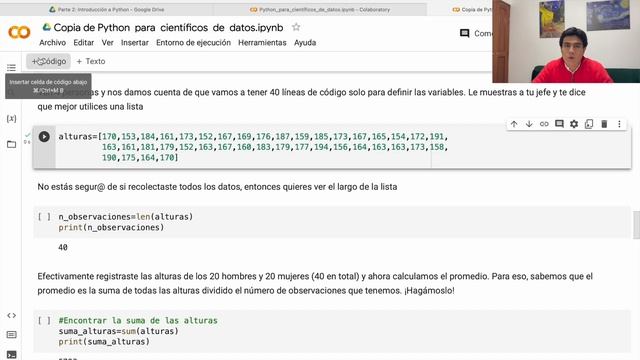Click the print(n_observaciones) code line
640x360 pixels.
point(111,227)
